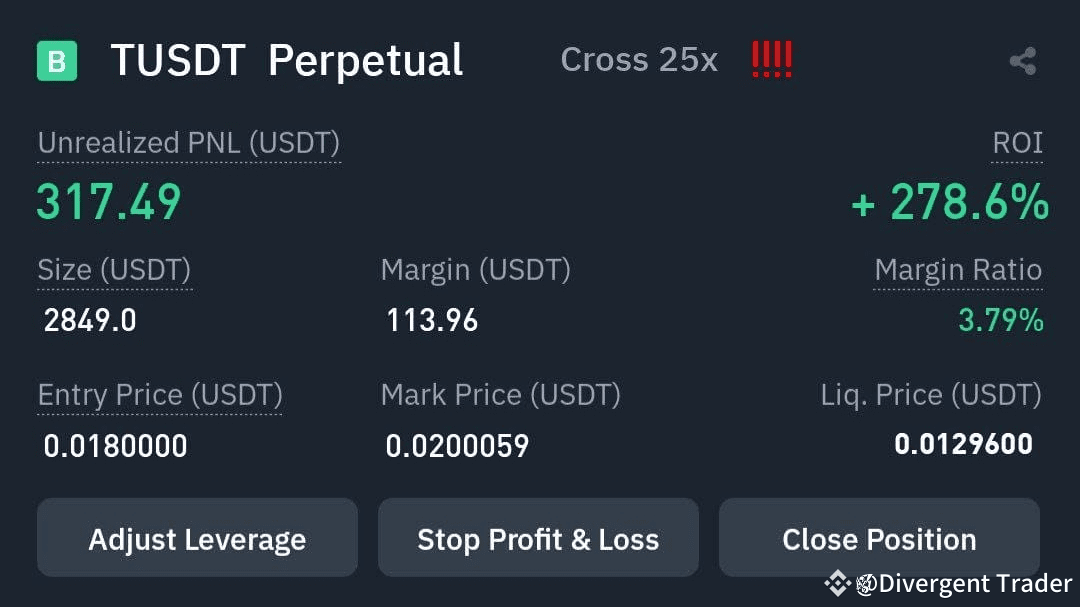Tap the share icon at top right
This screenshot has width=1080, height=607.
click(1023, 61)
